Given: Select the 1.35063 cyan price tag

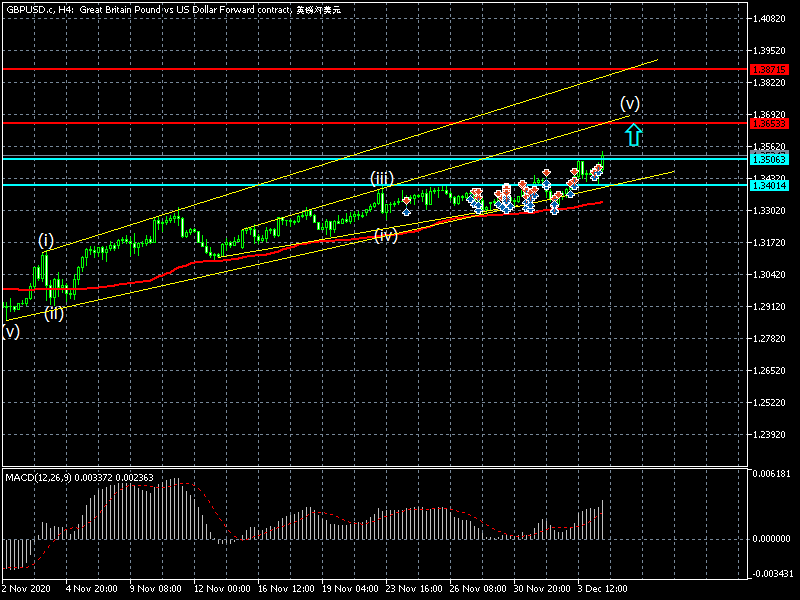Looking at the screenshot, I should coord(768,158).
